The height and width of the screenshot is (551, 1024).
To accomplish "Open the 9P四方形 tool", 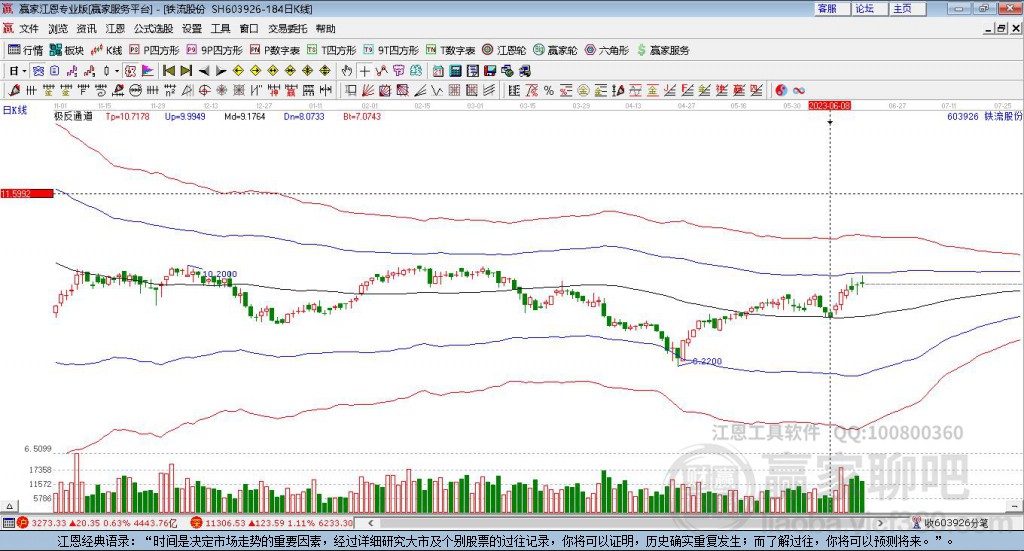I will coord(214,50).
